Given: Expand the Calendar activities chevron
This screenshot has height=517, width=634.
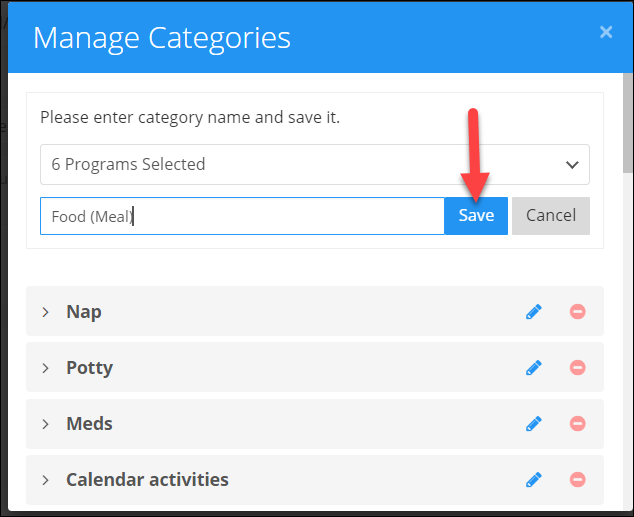Looking at the screenshot, I should pyautogui.click(x=45, y=480).
